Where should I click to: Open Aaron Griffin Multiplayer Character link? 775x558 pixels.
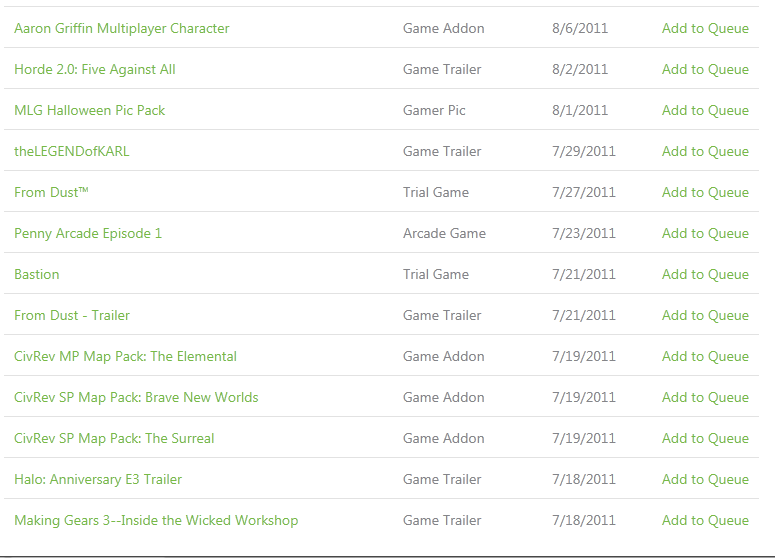coord(122,29)
